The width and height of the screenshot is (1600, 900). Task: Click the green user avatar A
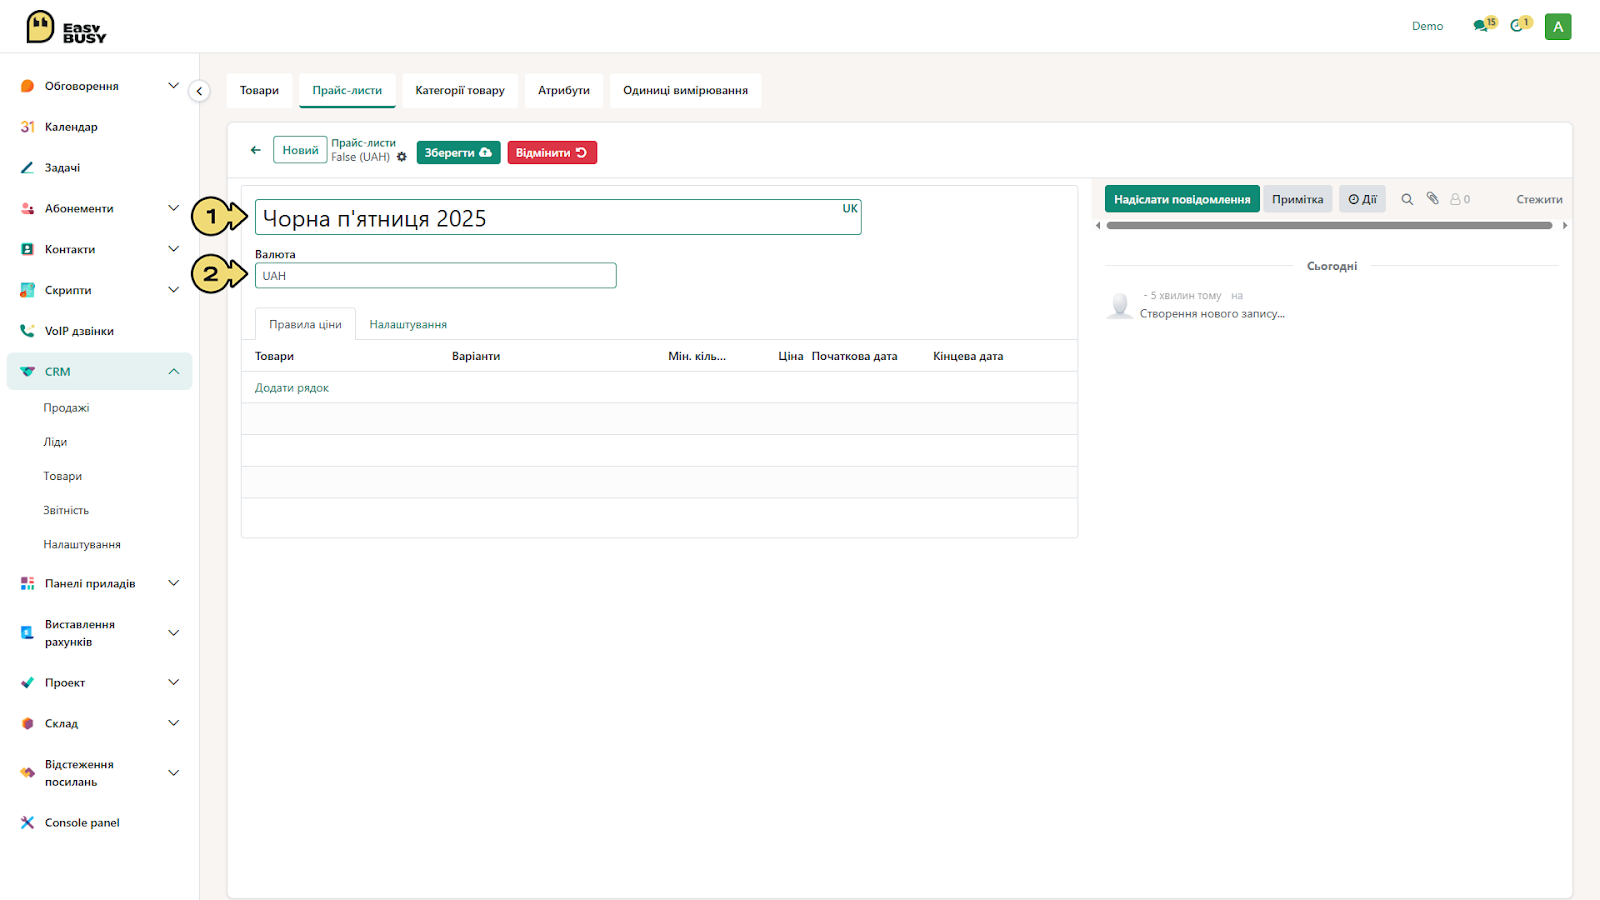[x=1558, y=27]
